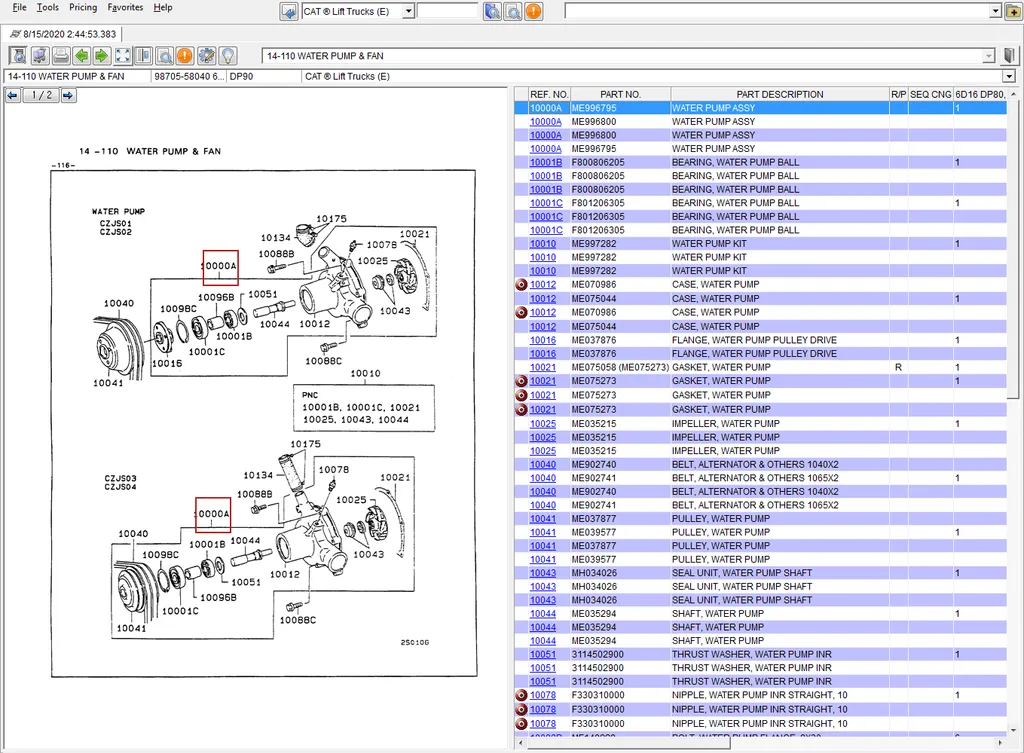The height and width of the screenshot is (753, 1024).
Task: Click the 98705-58040 cell in the info bar
Action: click(189, 76)
